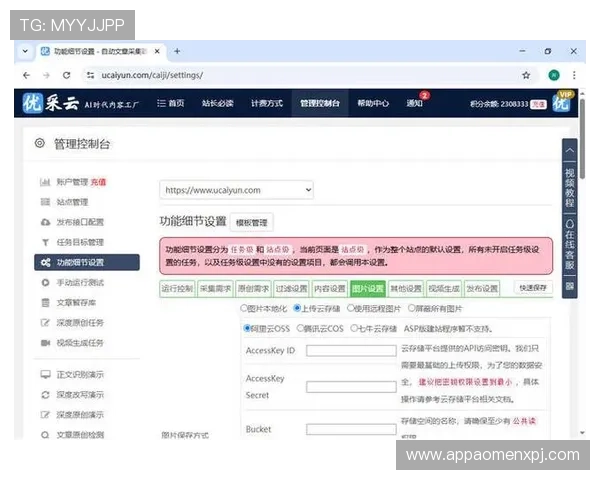Click the 优采云 logo

tap(51, 103)
